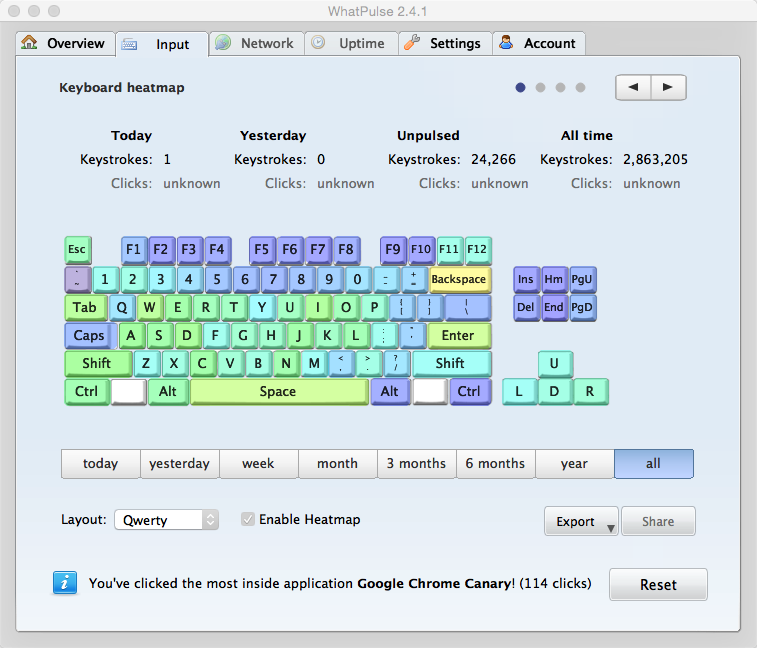
Task: Show heatmap for today
Action: 100,464
